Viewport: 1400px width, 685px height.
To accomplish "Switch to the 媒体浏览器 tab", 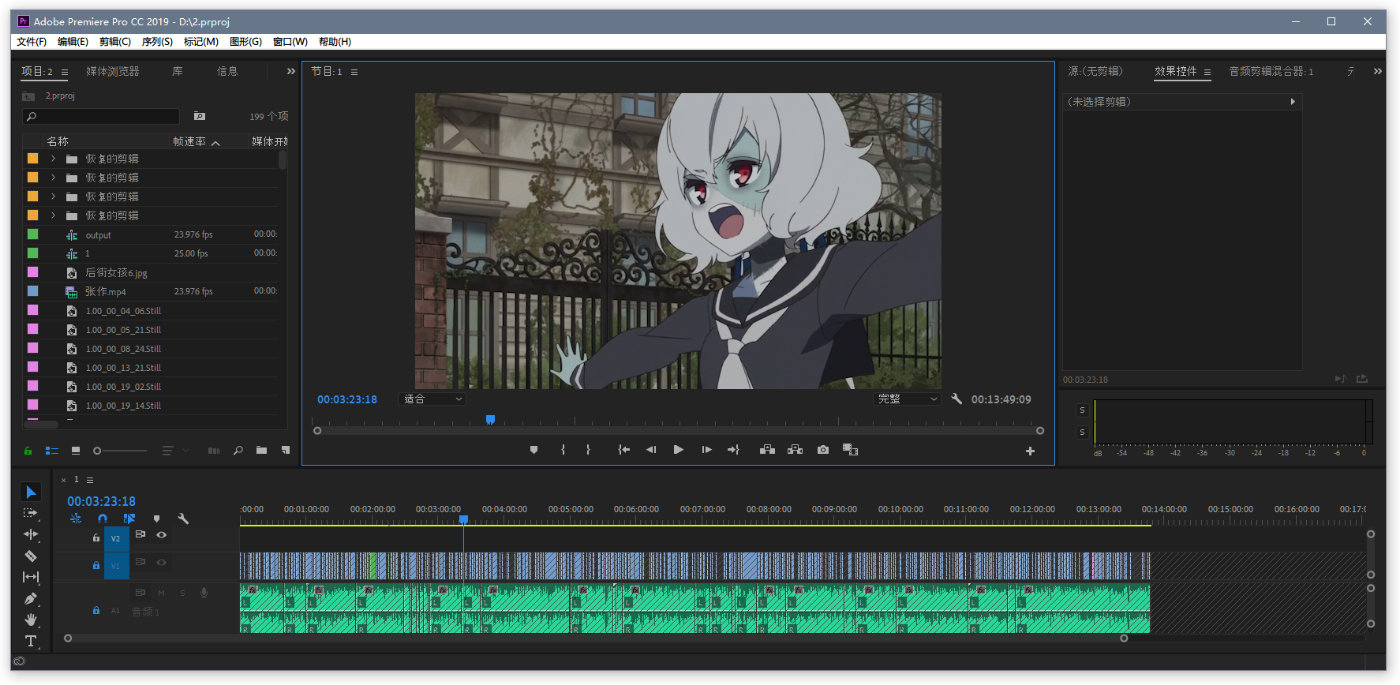I will [113, 72].
